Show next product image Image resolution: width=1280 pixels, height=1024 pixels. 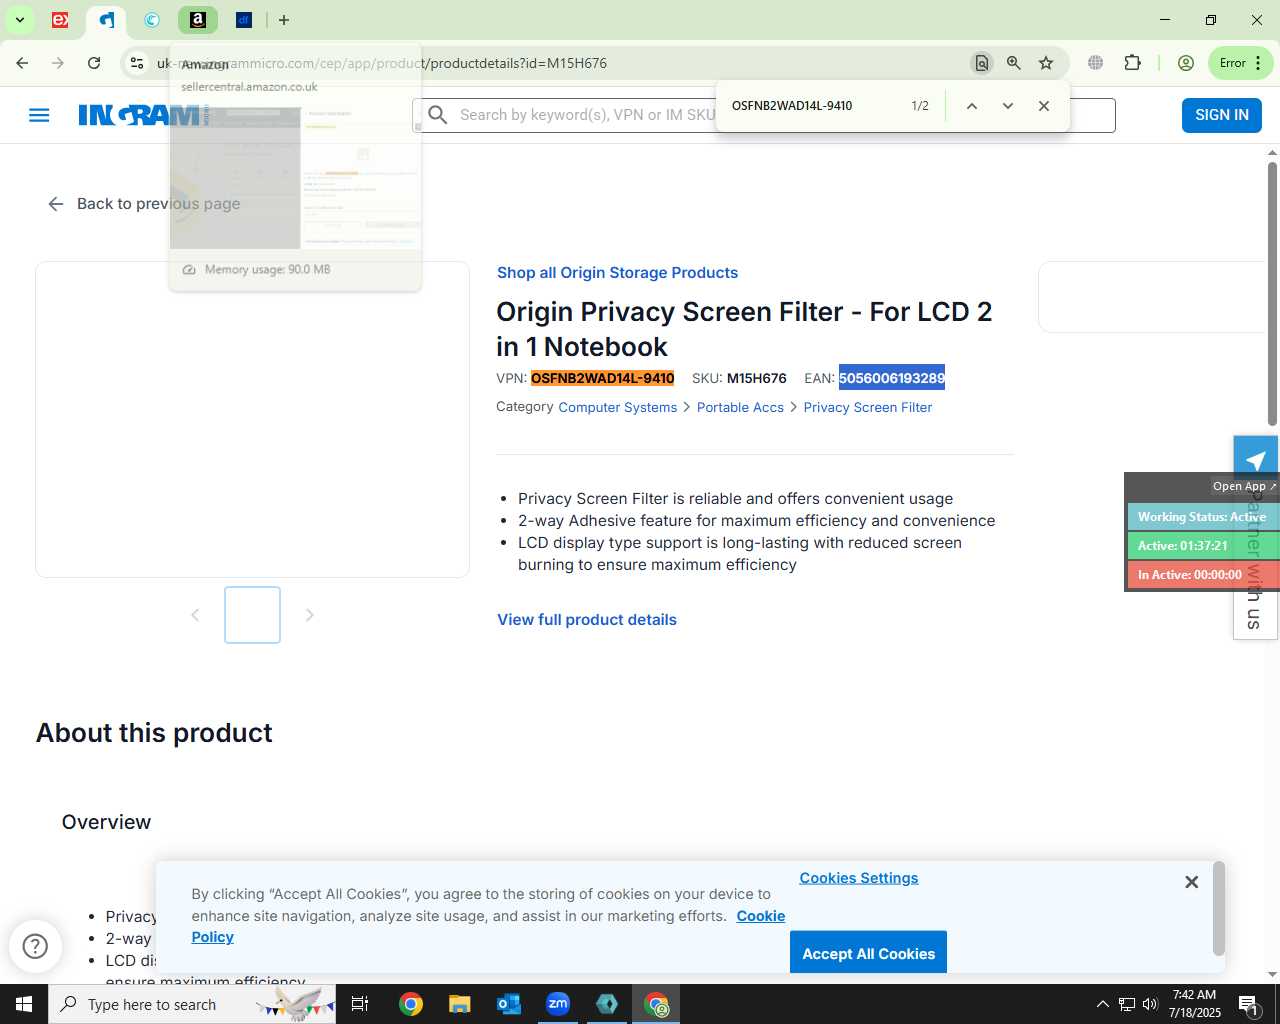(x=309, y=615)
